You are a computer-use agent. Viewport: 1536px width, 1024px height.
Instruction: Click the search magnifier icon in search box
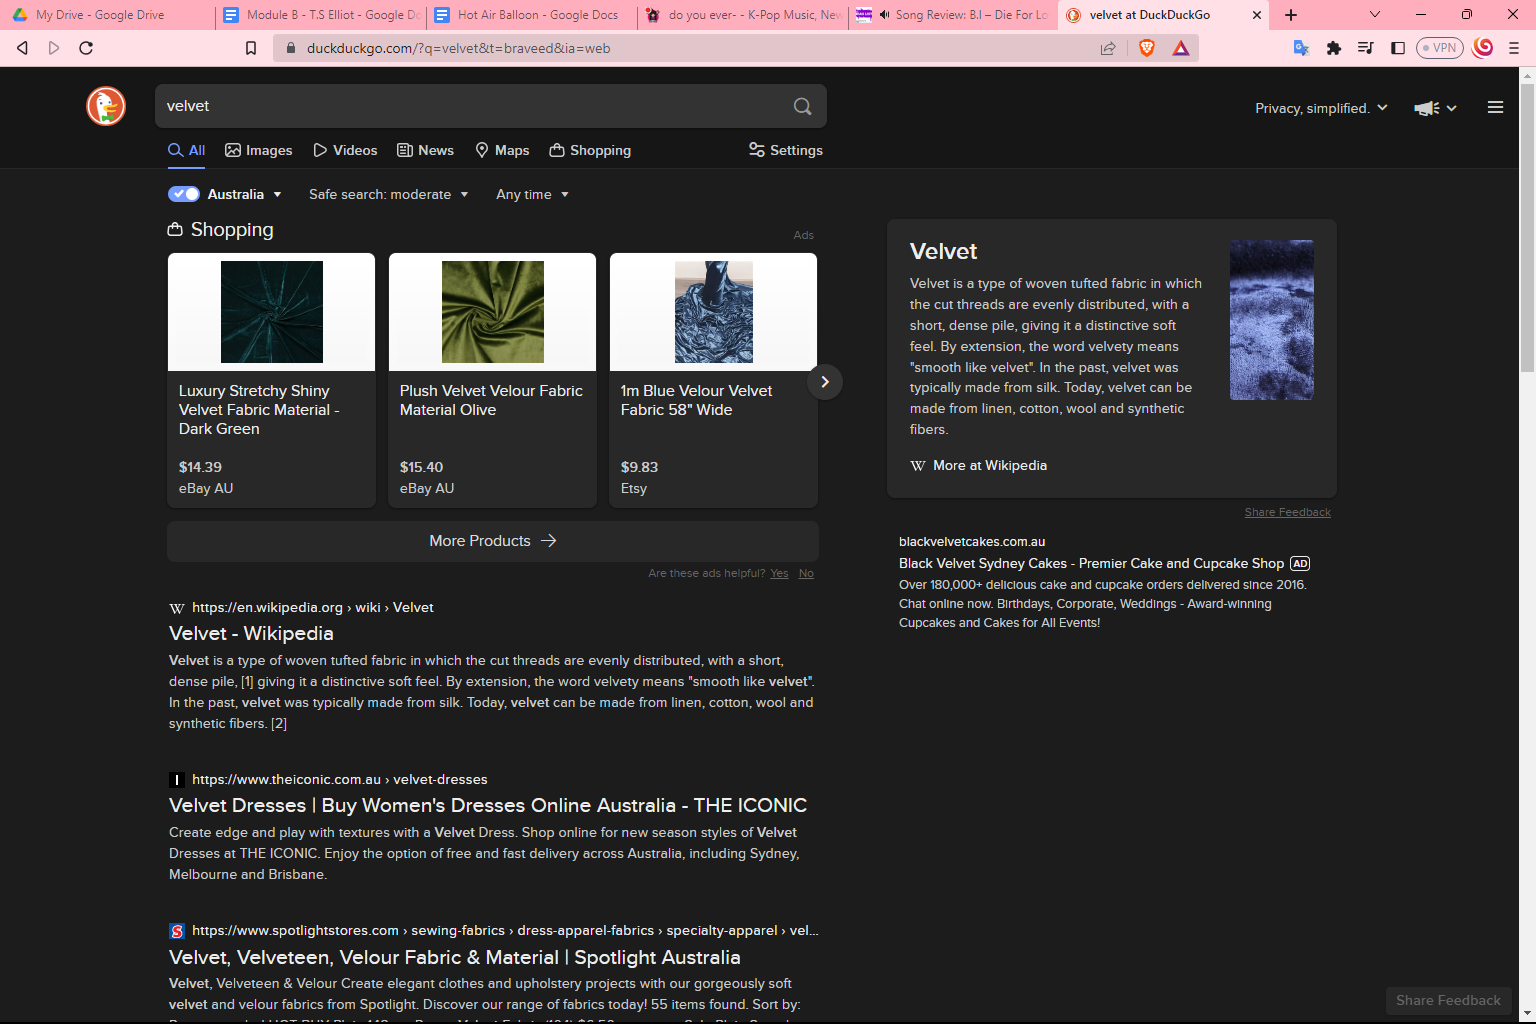point(802,106)
